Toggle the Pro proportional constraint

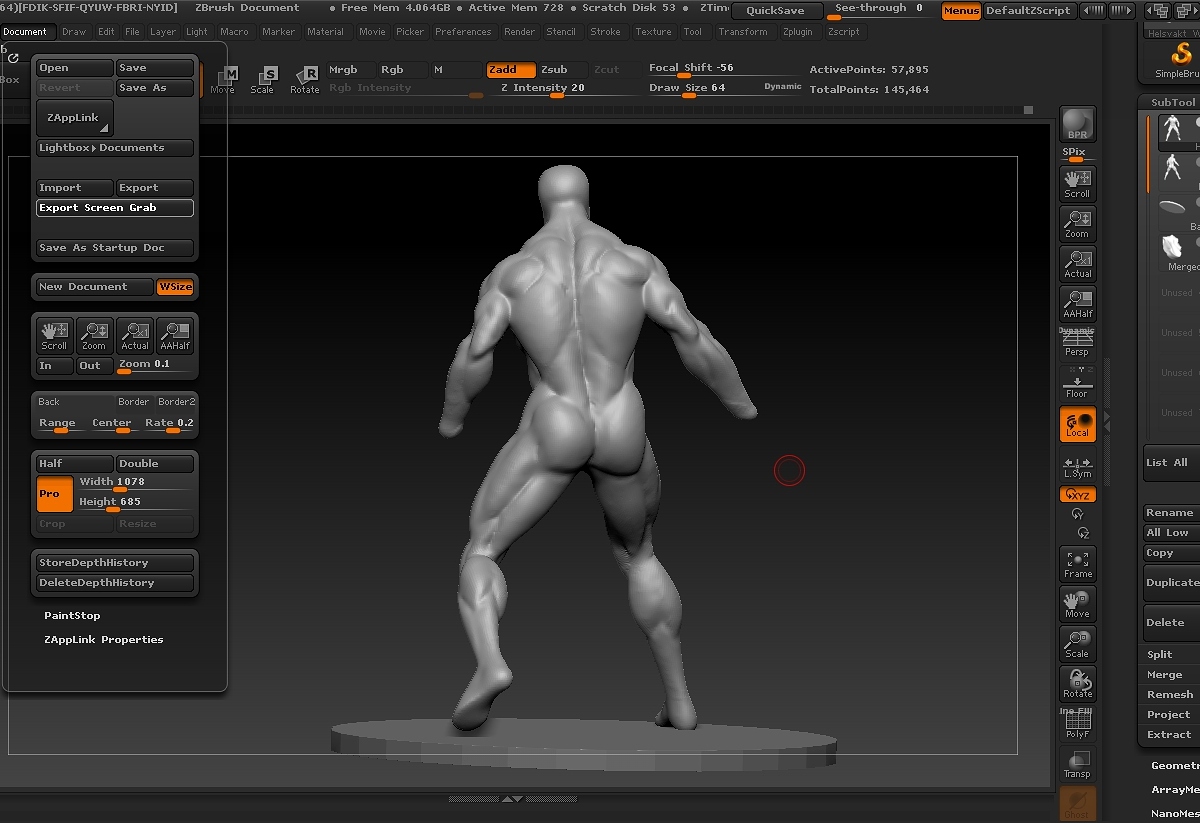tap(55, 494)
